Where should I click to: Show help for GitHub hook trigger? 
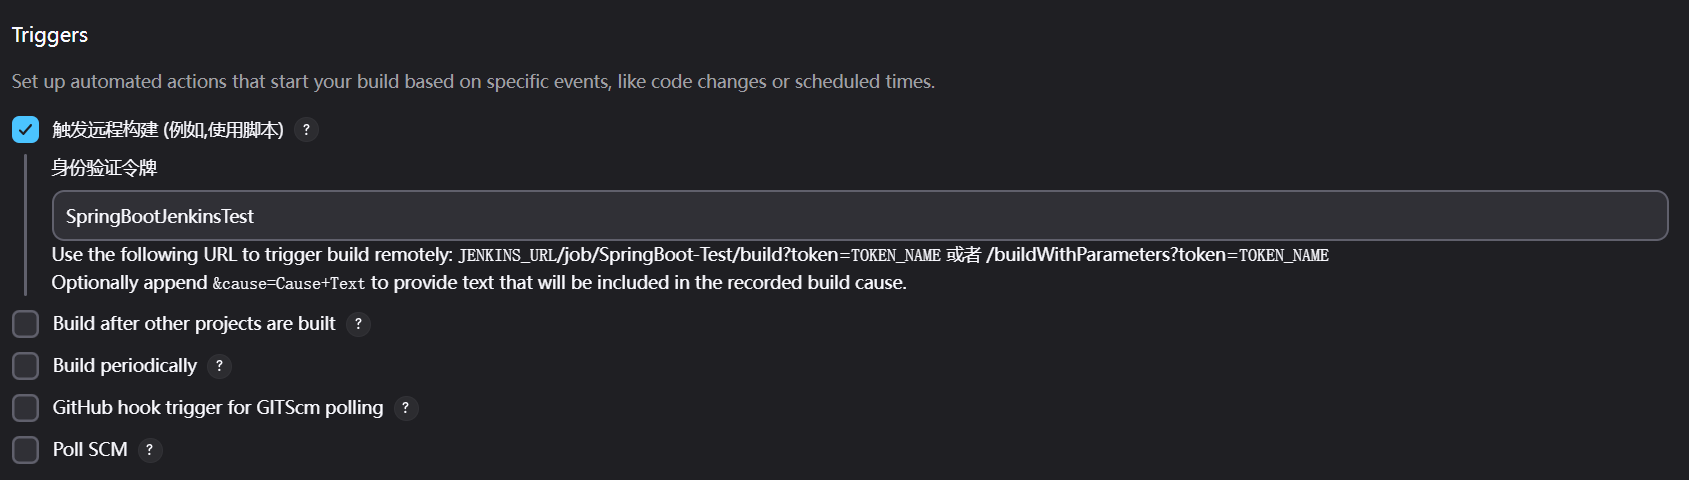[405, 408]
